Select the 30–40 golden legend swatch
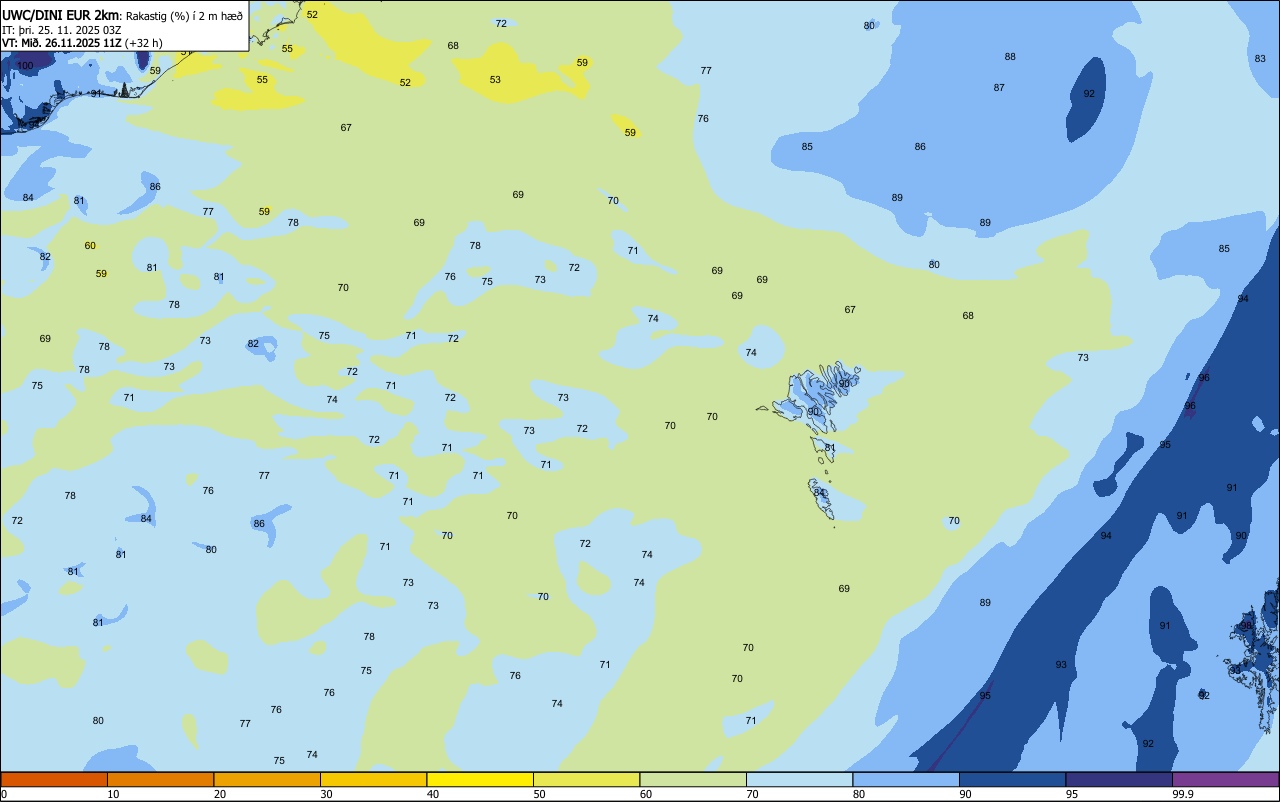 [373, 779]
